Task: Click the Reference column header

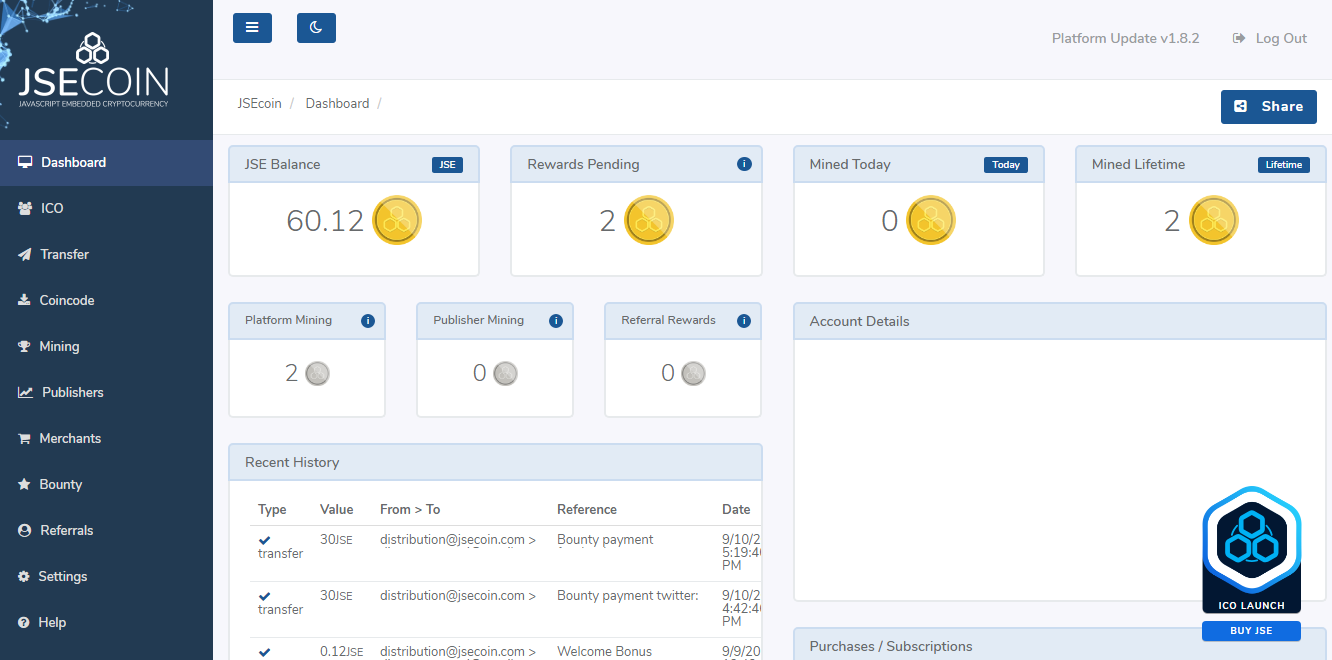Action: pos(587,509)
